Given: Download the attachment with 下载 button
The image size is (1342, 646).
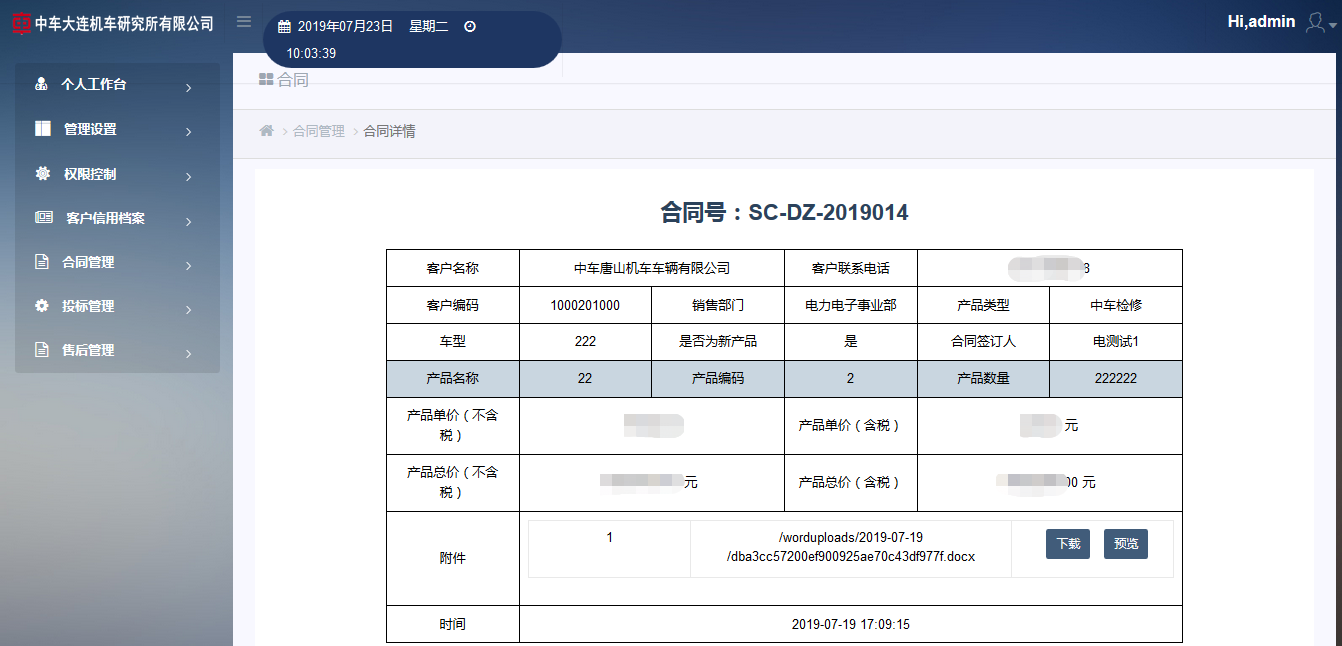Looking at the screenshot, I should click(1067, 544).
